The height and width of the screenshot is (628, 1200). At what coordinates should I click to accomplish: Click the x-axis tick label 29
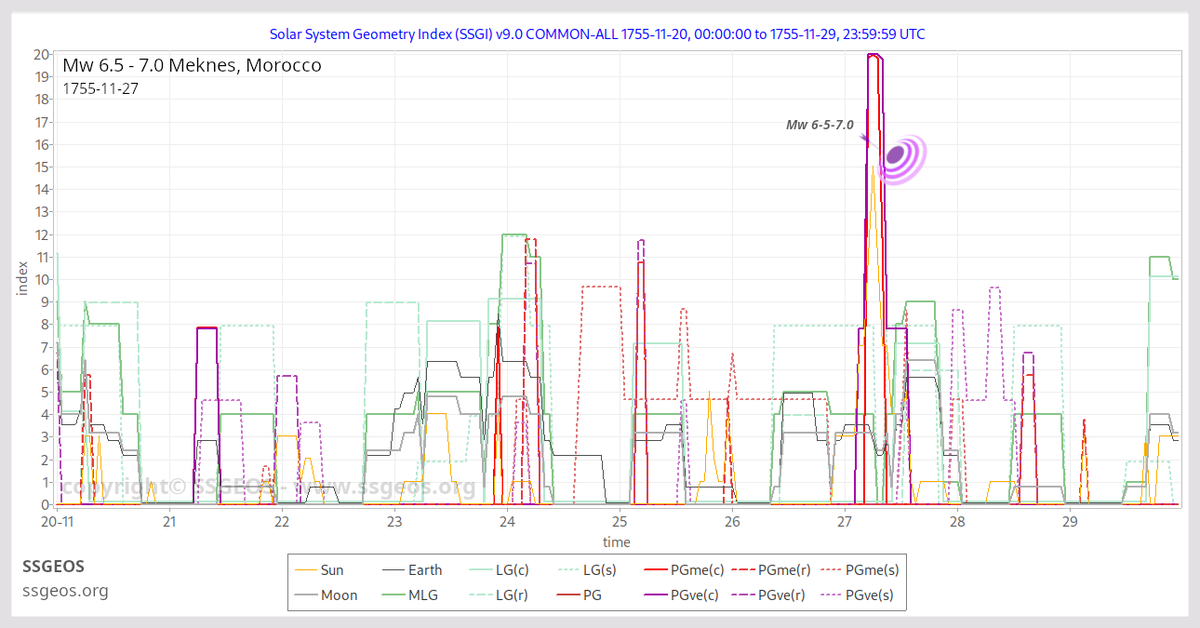coord(1070,521)
